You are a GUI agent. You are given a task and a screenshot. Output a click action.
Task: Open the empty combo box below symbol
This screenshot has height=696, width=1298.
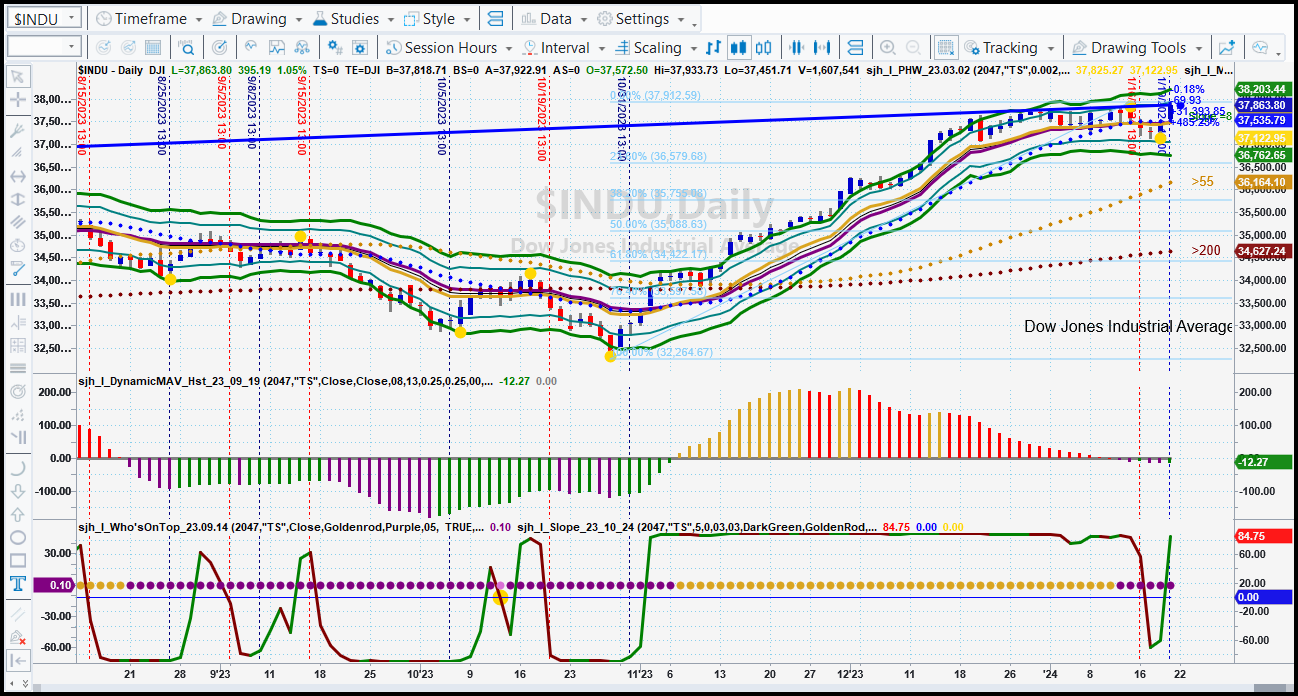[44, 47]
